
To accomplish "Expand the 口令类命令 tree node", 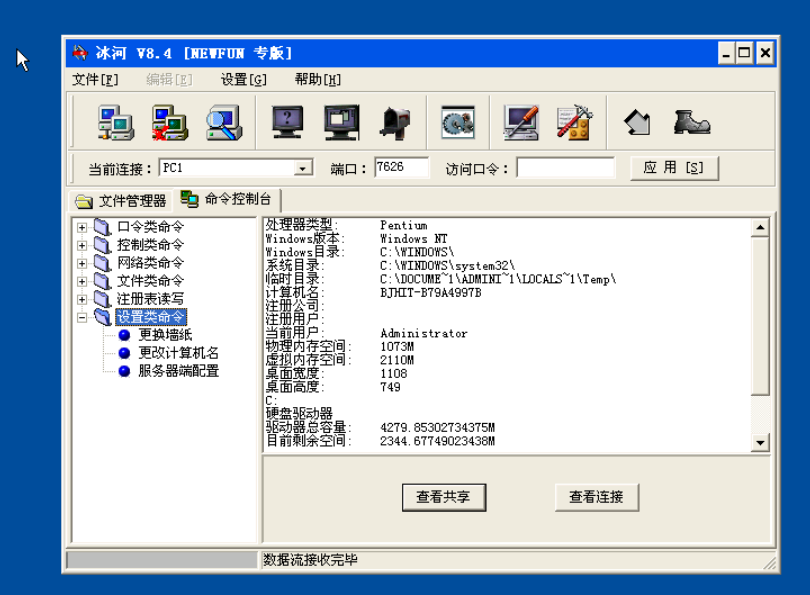I will click(82, 227).
